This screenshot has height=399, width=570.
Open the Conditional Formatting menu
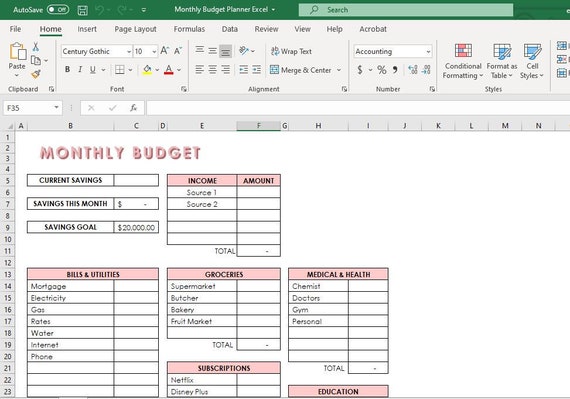click(x=463, y=61)
